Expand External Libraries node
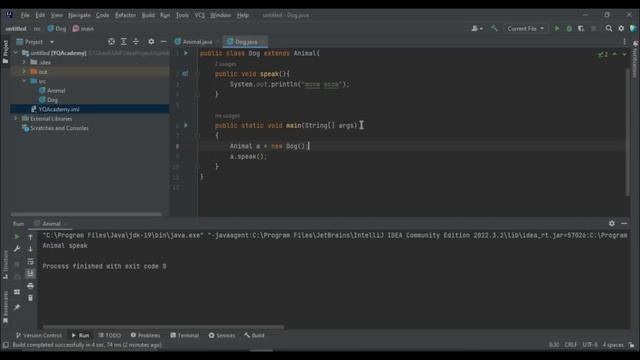This screenshot has width=640, height=360. tap(16, 119)
